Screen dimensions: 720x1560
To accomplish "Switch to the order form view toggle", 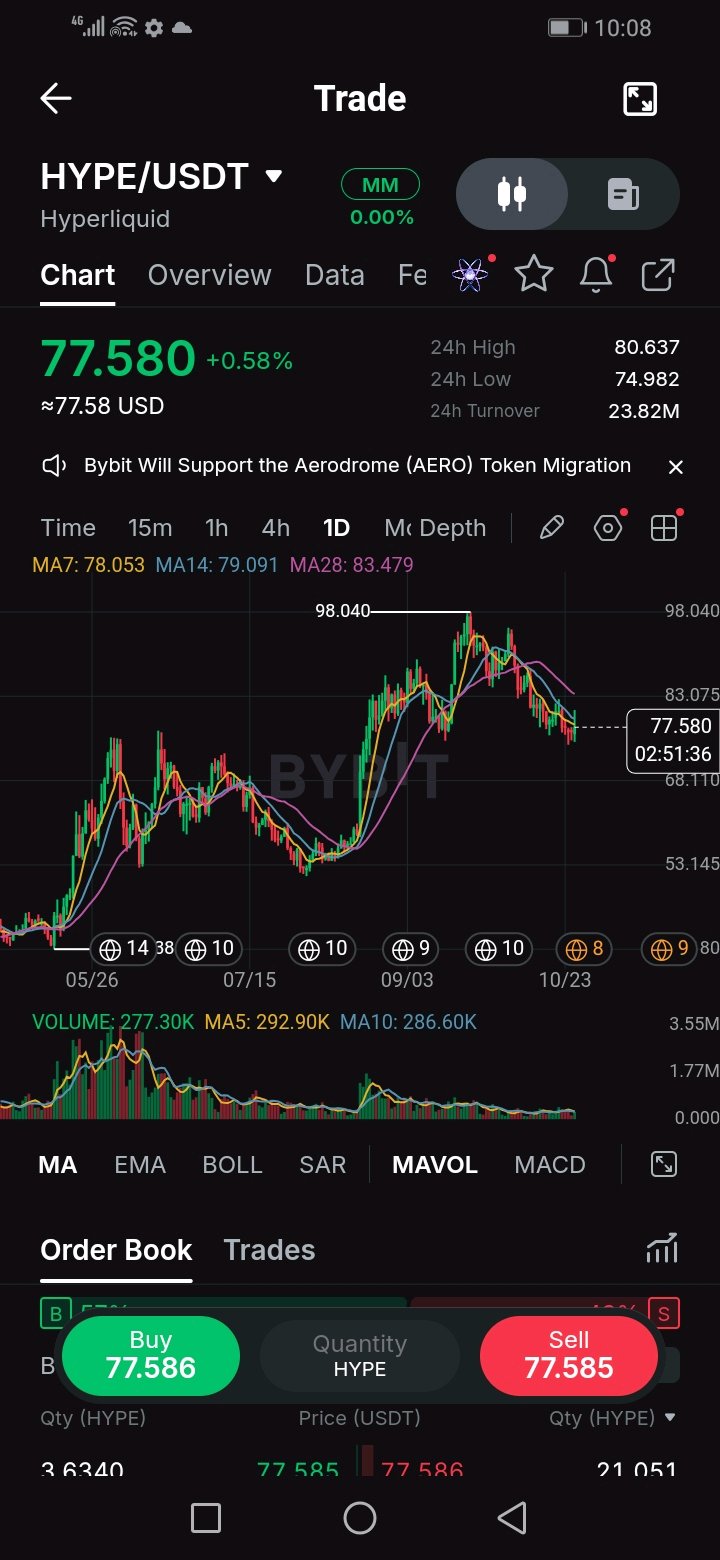I will 624,194.
